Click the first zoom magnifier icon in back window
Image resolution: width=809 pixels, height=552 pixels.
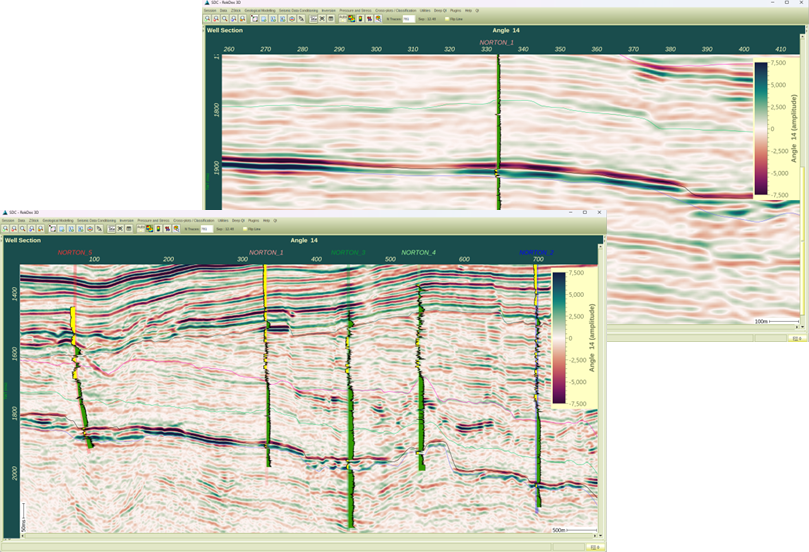(209, 18)
